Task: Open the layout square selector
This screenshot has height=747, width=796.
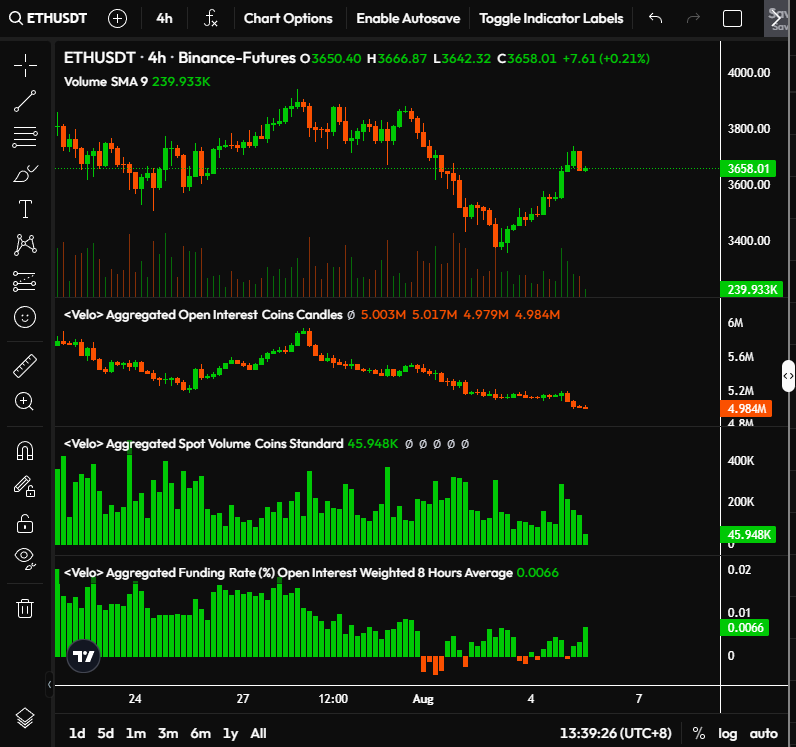Action: tap(732, 19)
